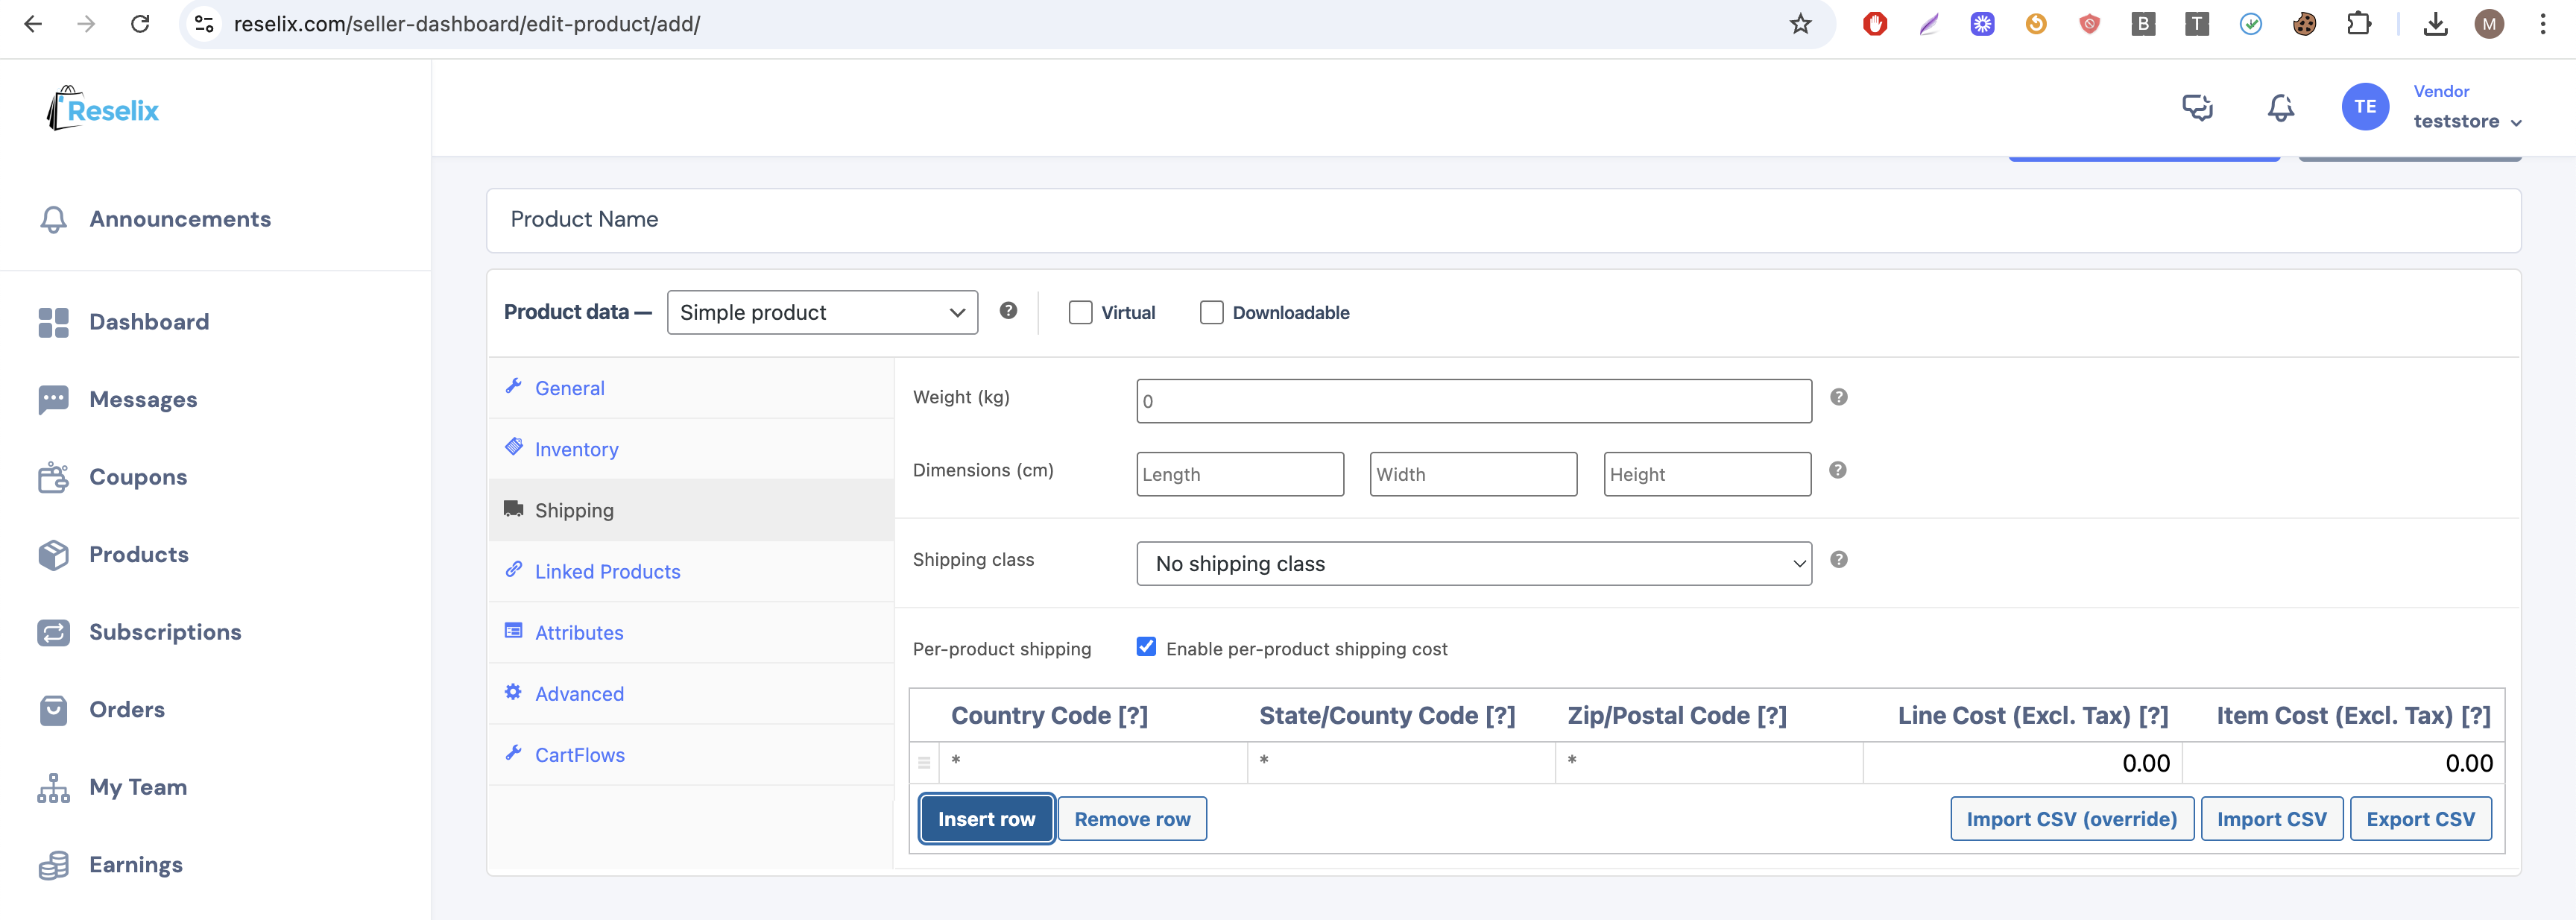Click the Insert row button
The image size is (2576, 920).
[986, 819]
